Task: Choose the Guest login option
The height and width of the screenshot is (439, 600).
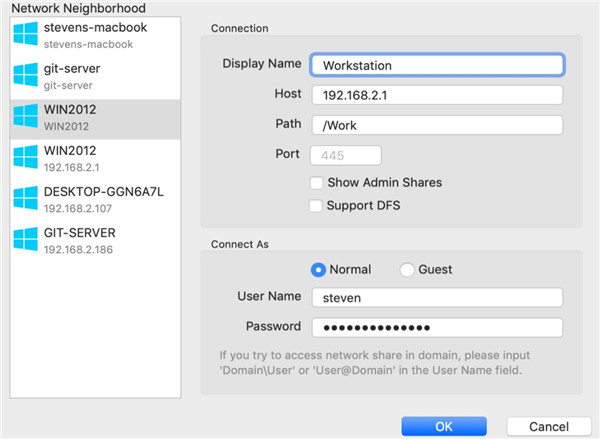Action: (407, 269)
